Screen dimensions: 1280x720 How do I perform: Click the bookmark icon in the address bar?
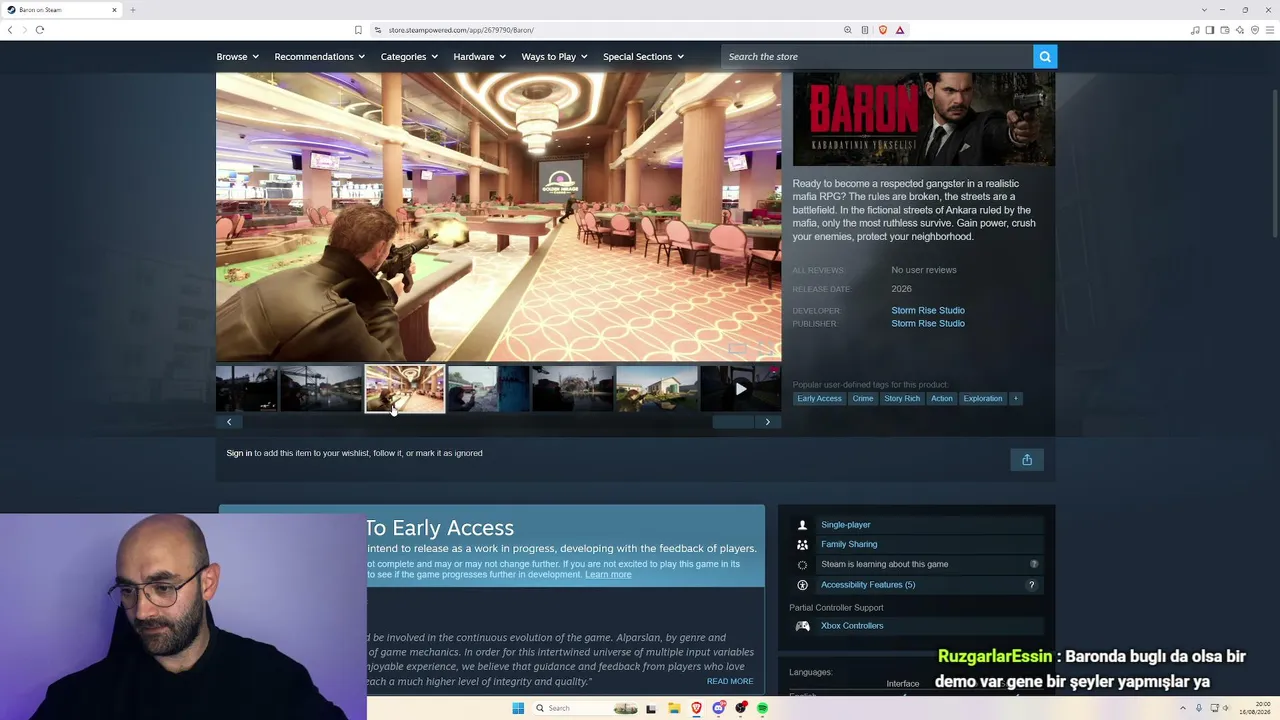358,30
